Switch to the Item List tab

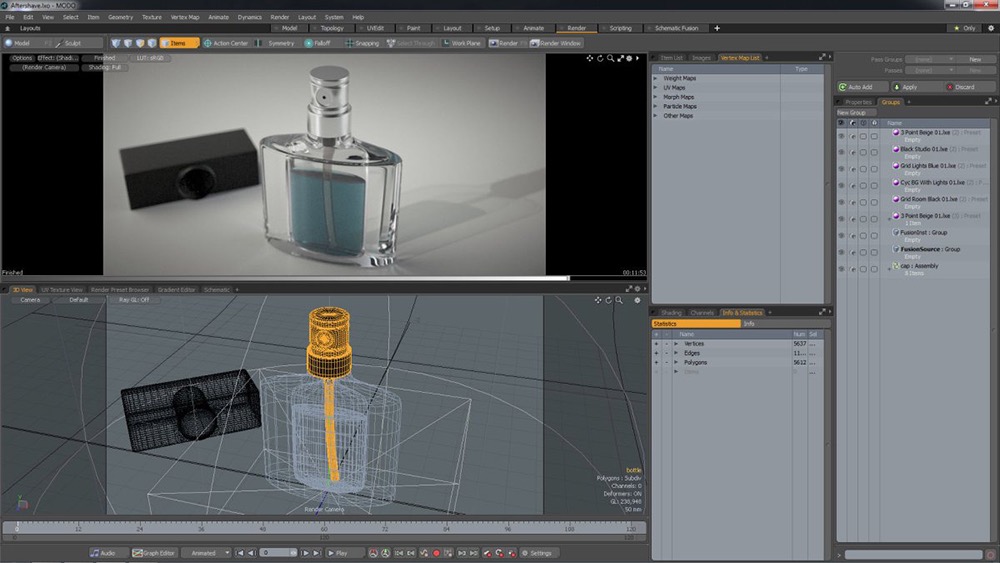672,58
